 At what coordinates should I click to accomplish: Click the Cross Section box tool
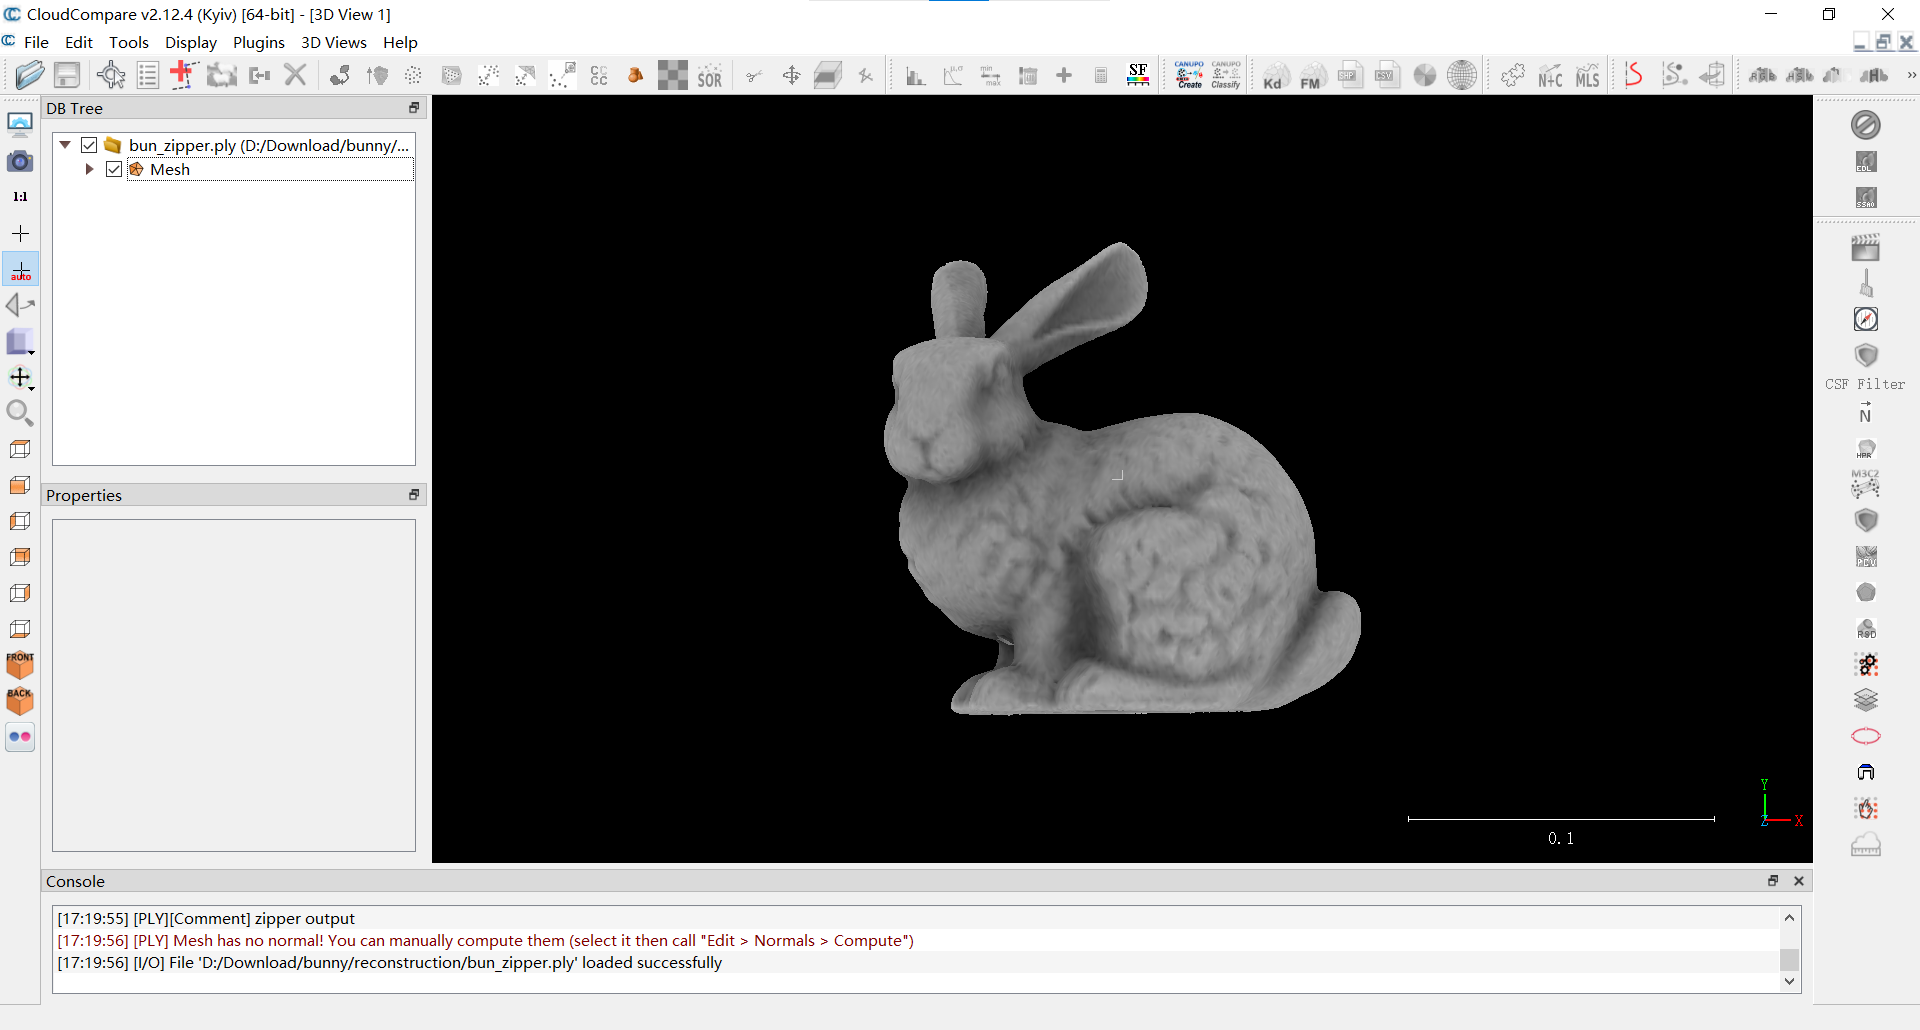pos(828,75)
